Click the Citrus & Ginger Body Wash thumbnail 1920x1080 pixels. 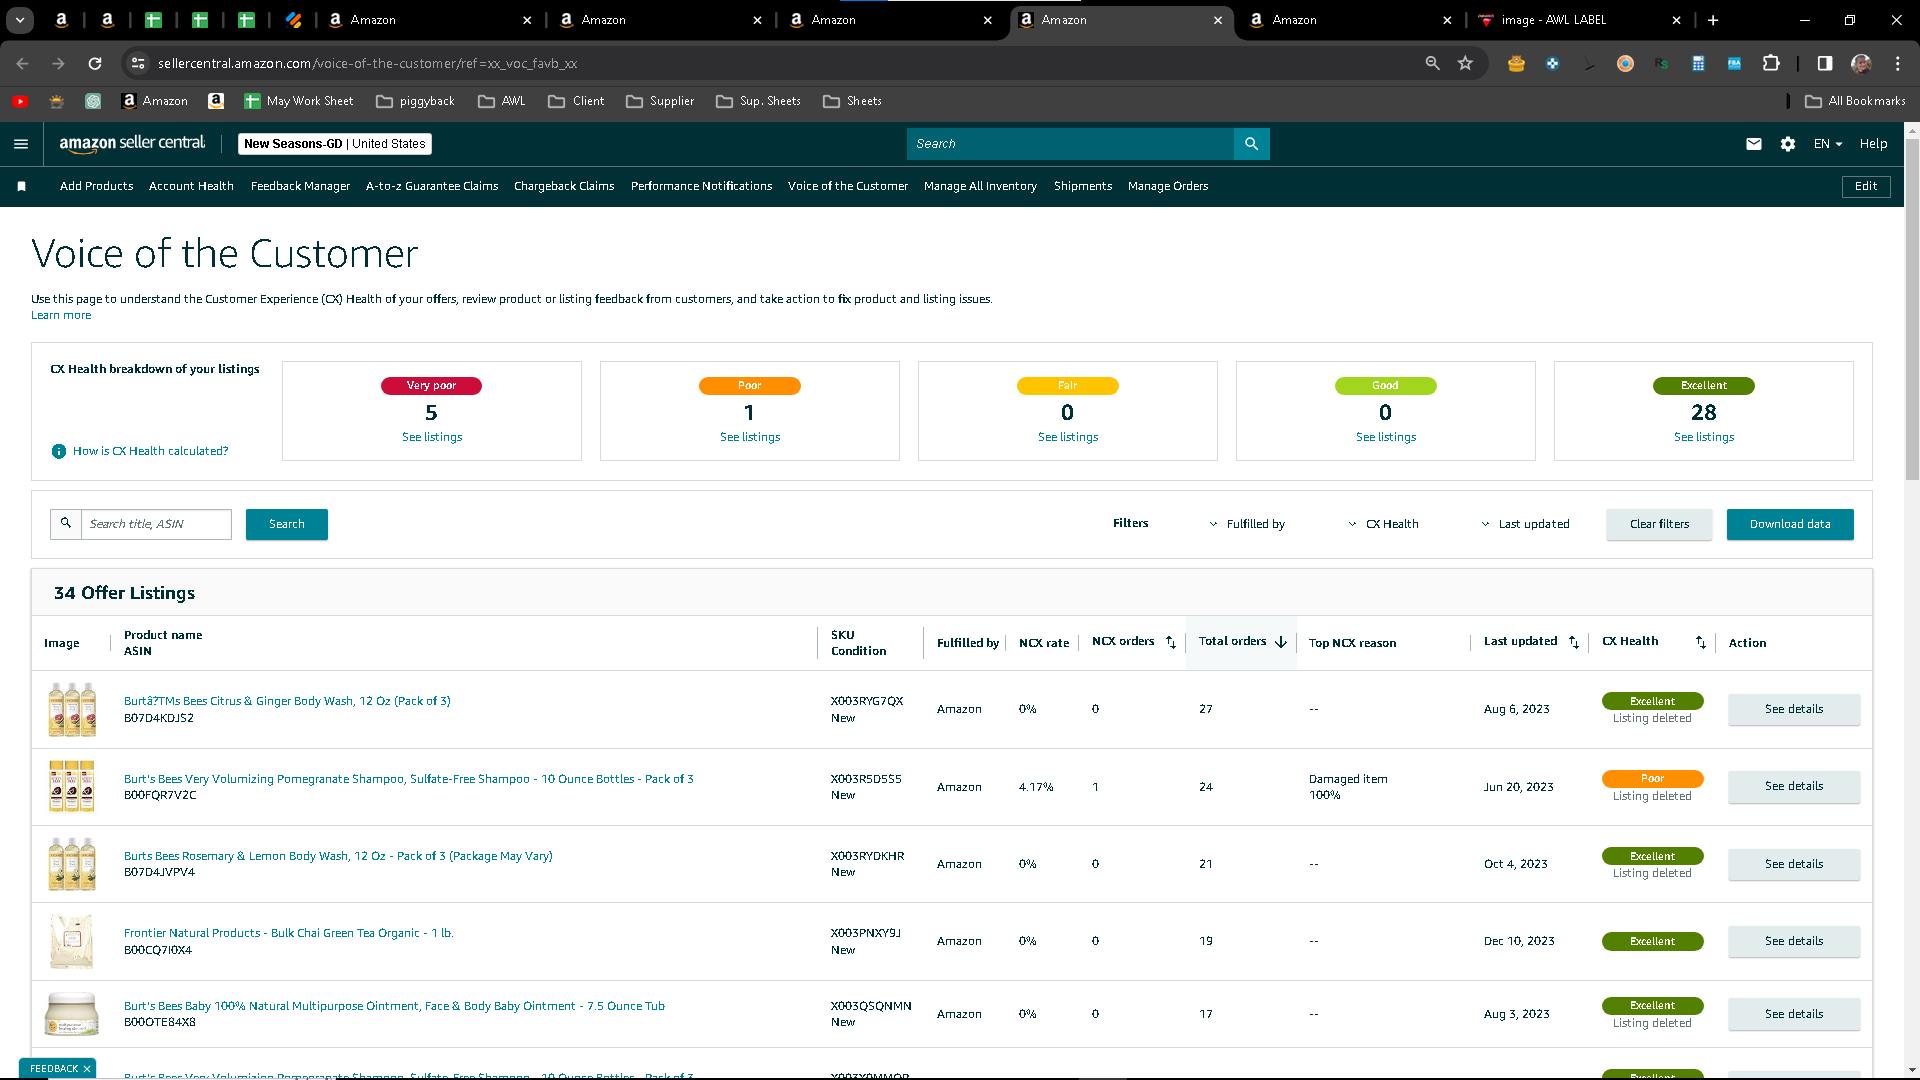point(72,709)
